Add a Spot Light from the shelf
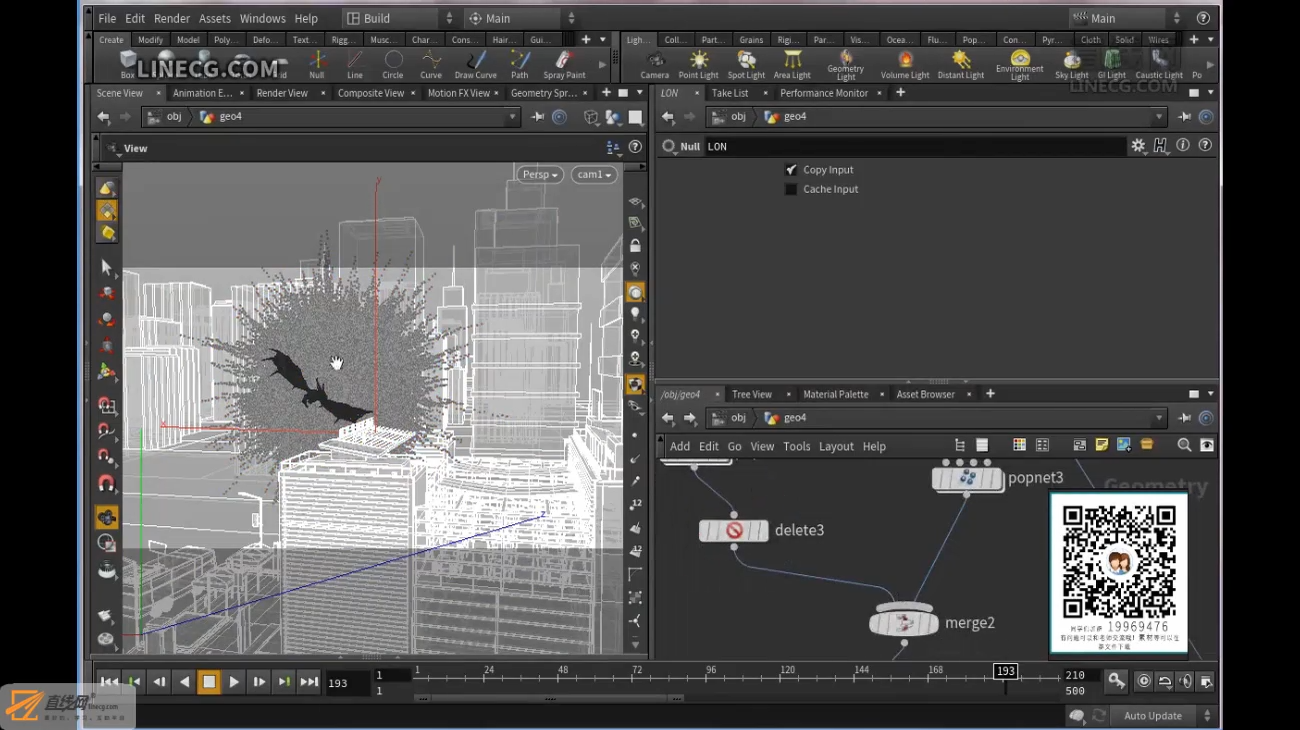This screenshot has height=730, width=1300. (746, 65)
